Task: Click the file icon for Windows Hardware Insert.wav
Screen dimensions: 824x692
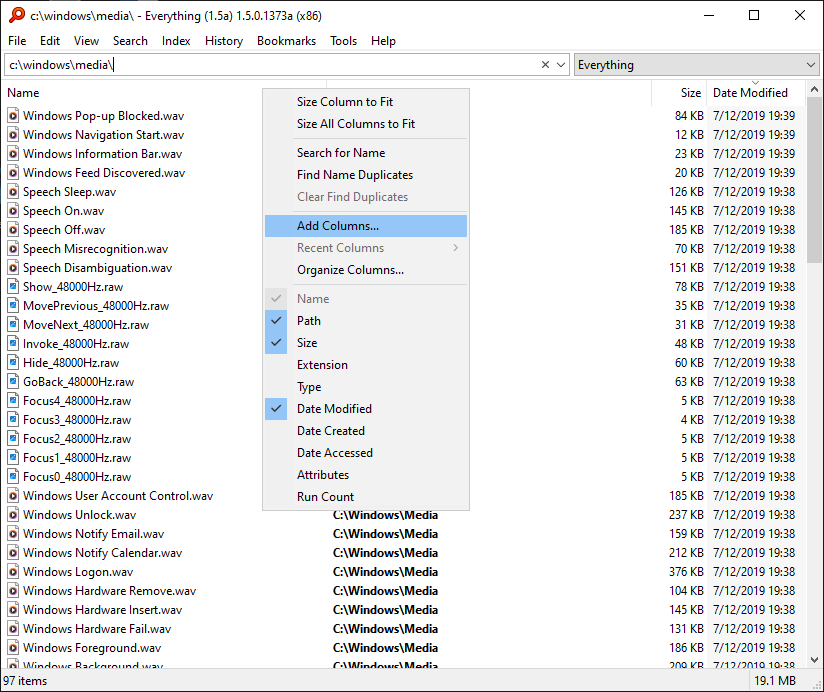Action: coord(13,610)
